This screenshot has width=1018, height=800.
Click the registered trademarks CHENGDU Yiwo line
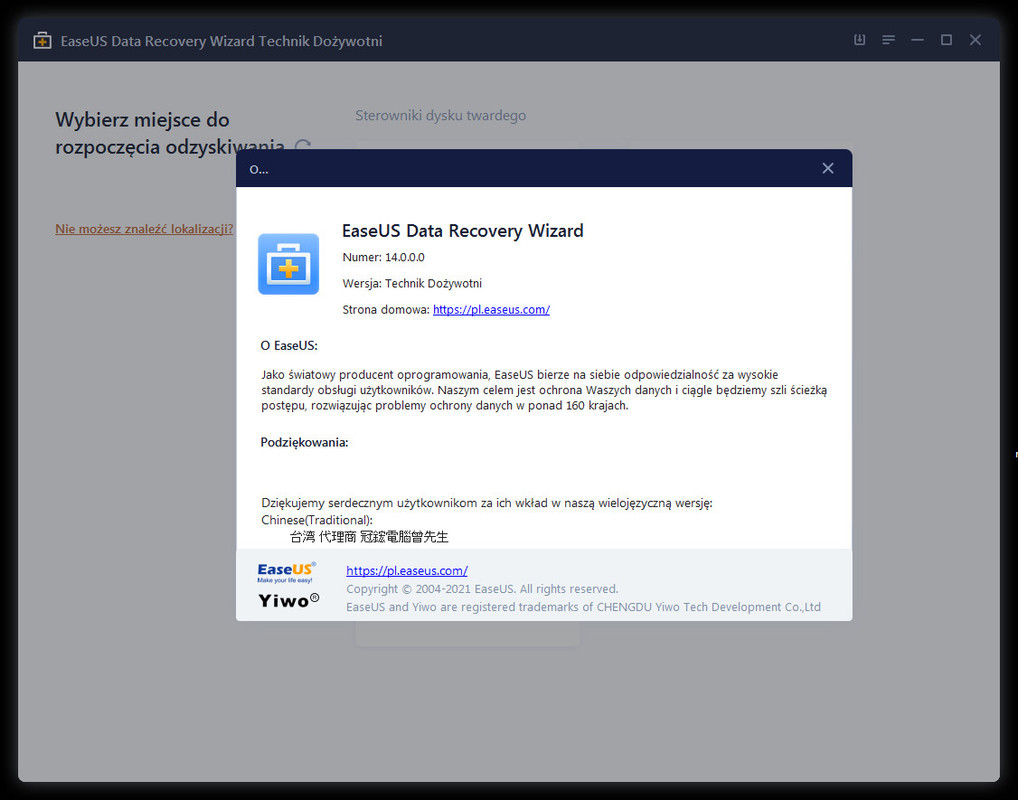(x=583, y=607)
